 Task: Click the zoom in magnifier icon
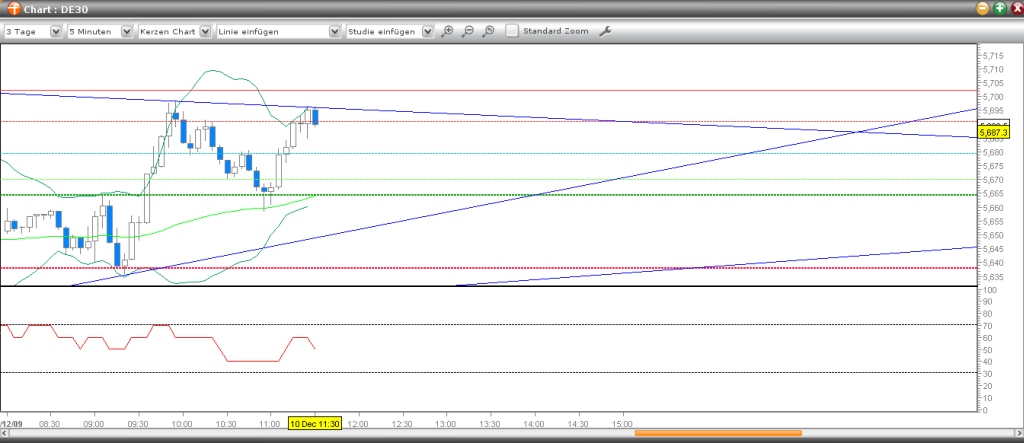tap(447, 31)
